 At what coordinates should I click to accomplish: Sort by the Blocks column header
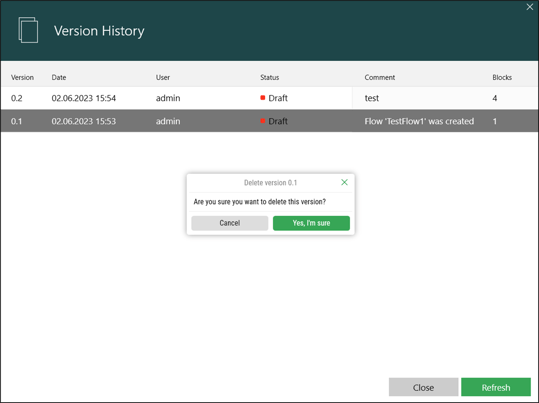502,77
